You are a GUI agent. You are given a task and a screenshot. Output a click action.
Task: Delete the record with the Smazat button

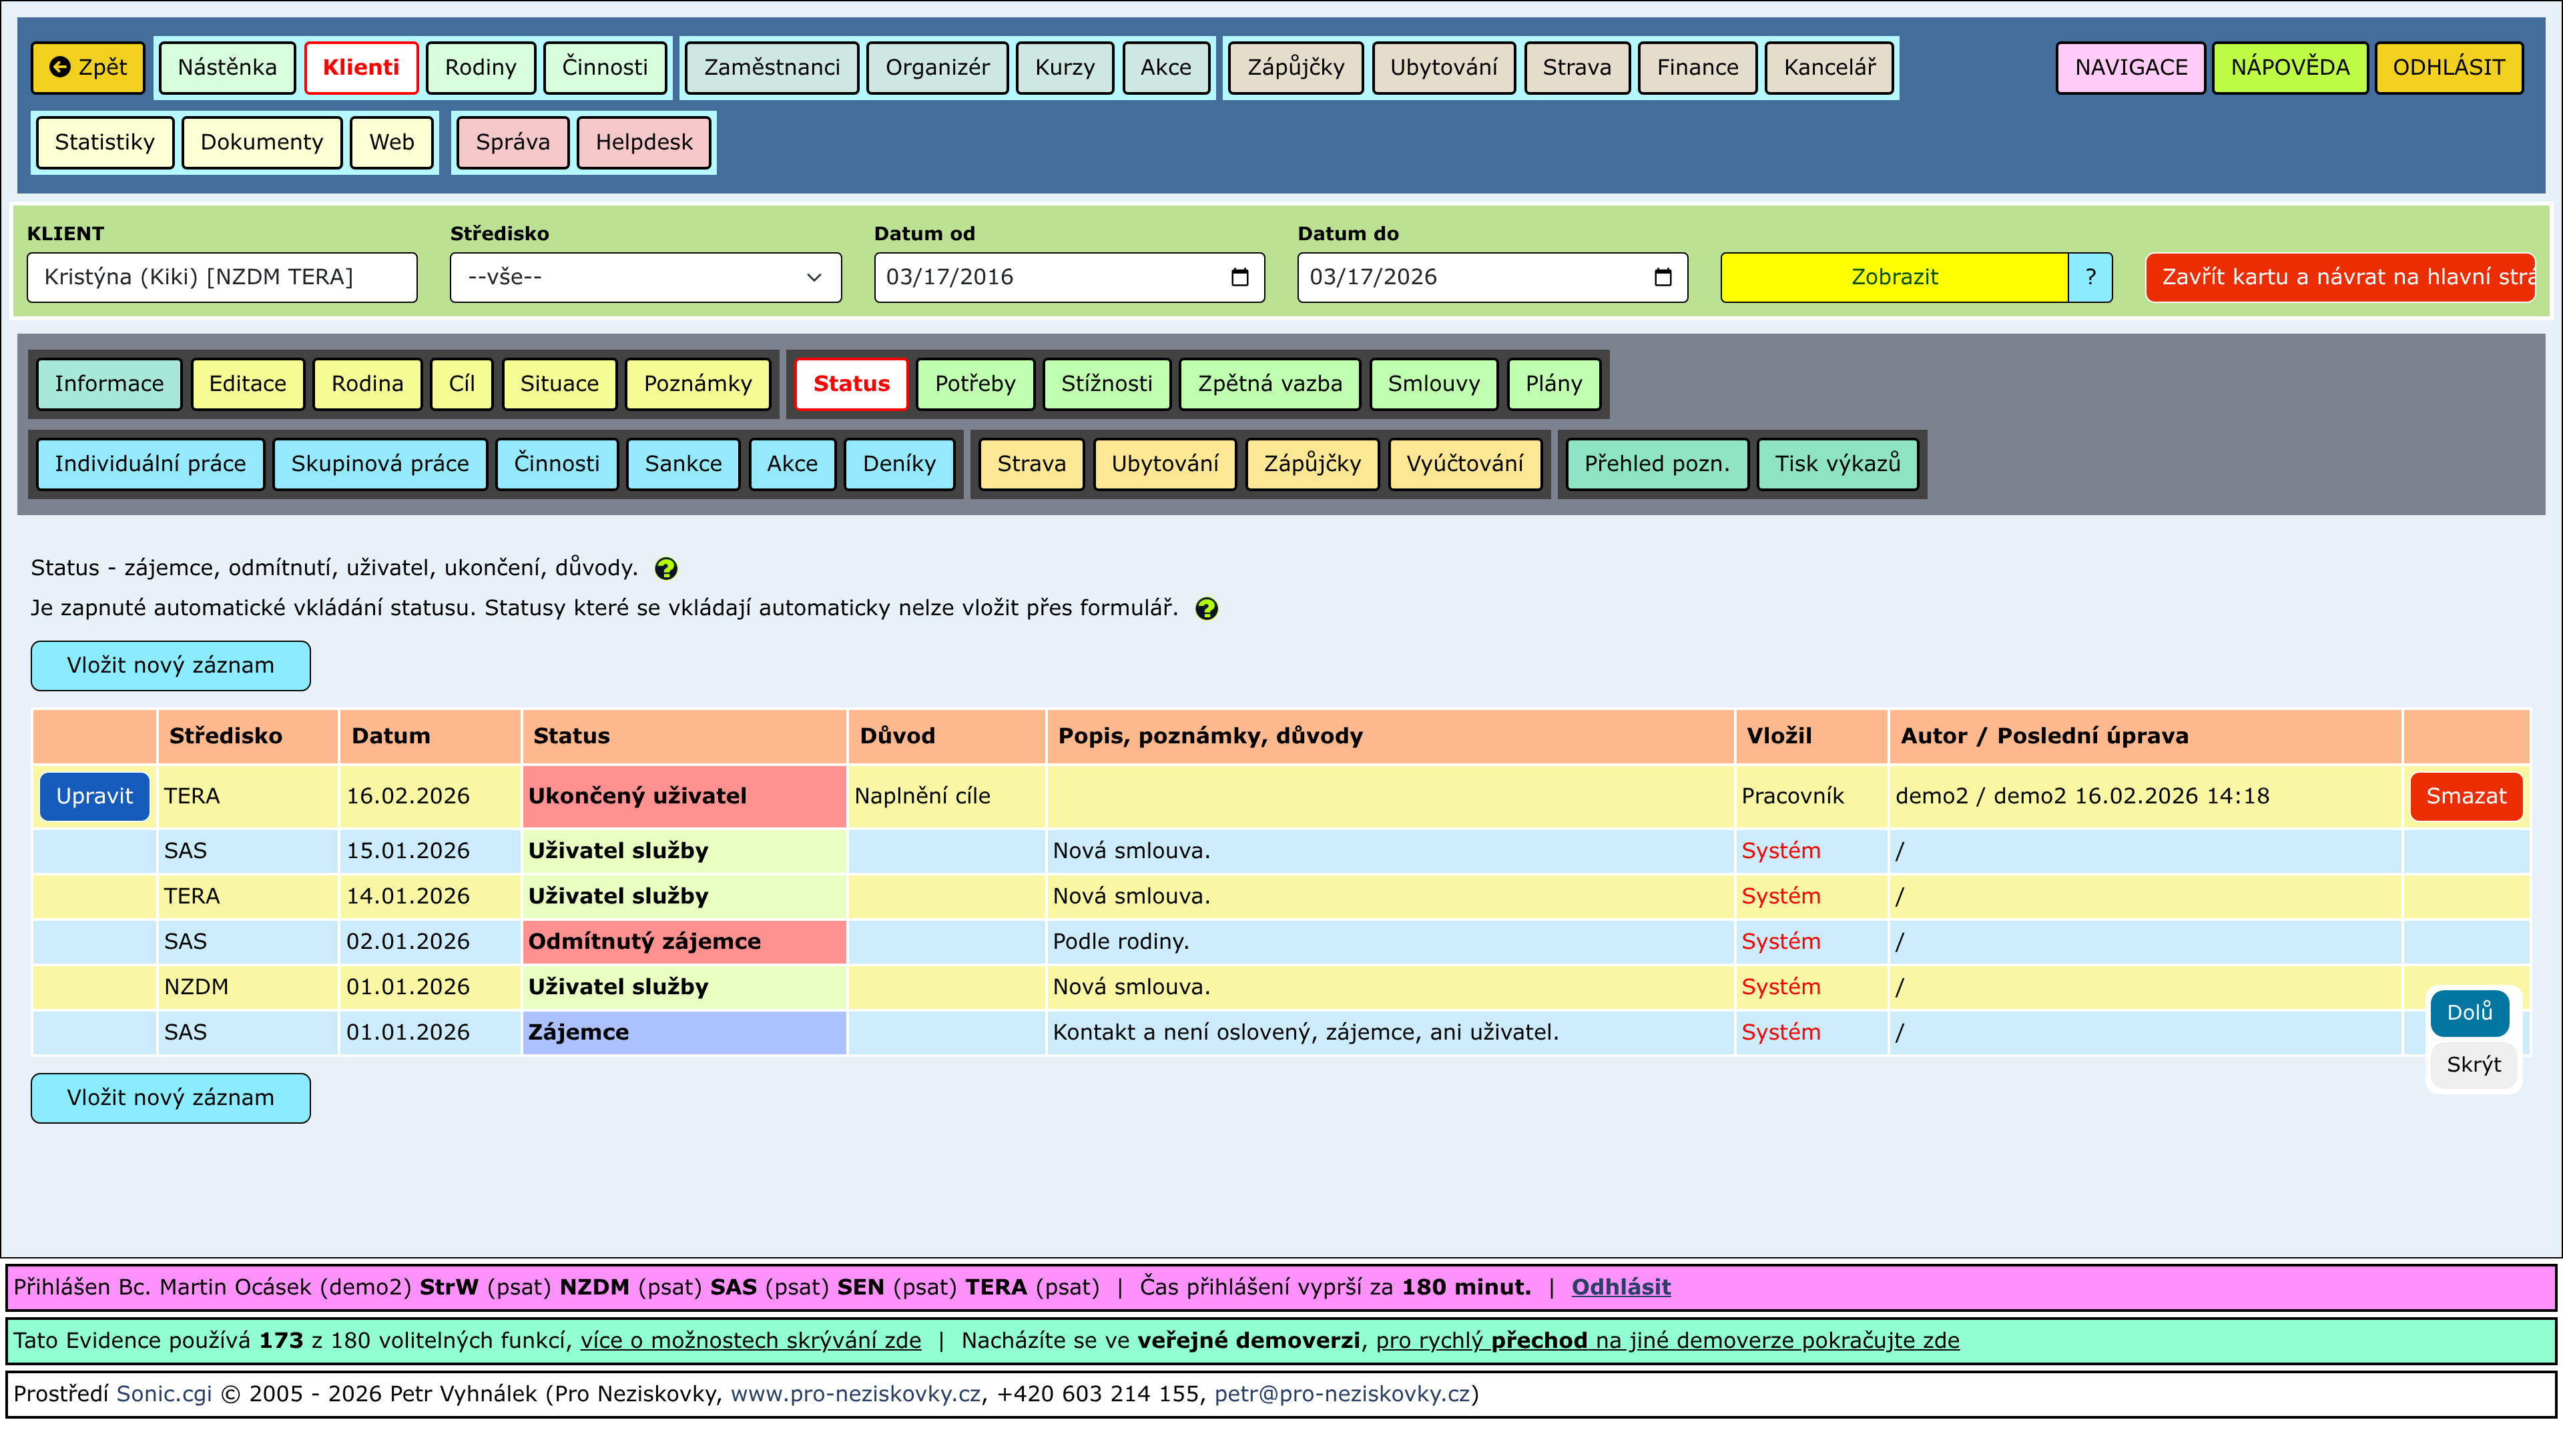pyautogui.click(x=2465, y=796)
